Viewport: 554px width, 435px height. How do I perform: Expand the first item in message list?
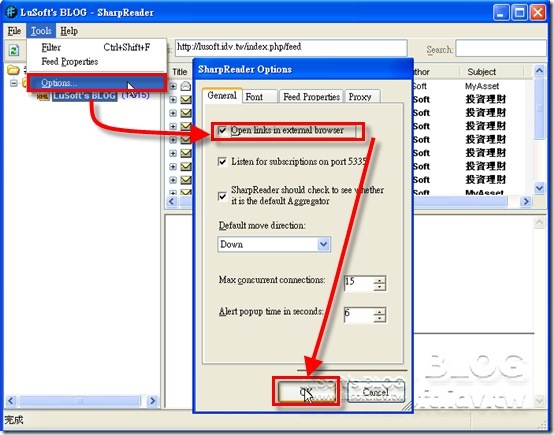[x=173, y=86]
